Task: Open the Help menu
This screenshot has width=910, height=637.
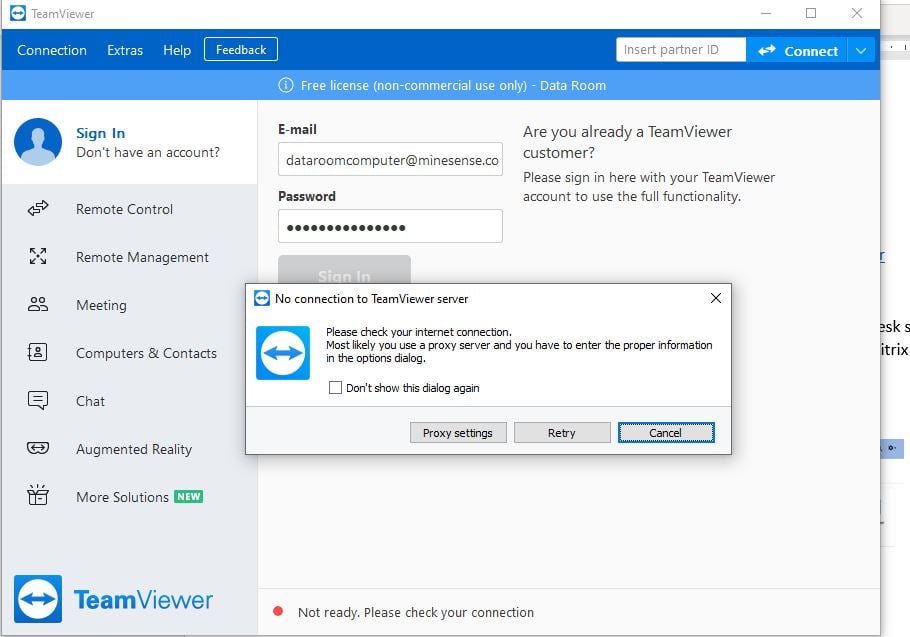Action: [176, 50]
